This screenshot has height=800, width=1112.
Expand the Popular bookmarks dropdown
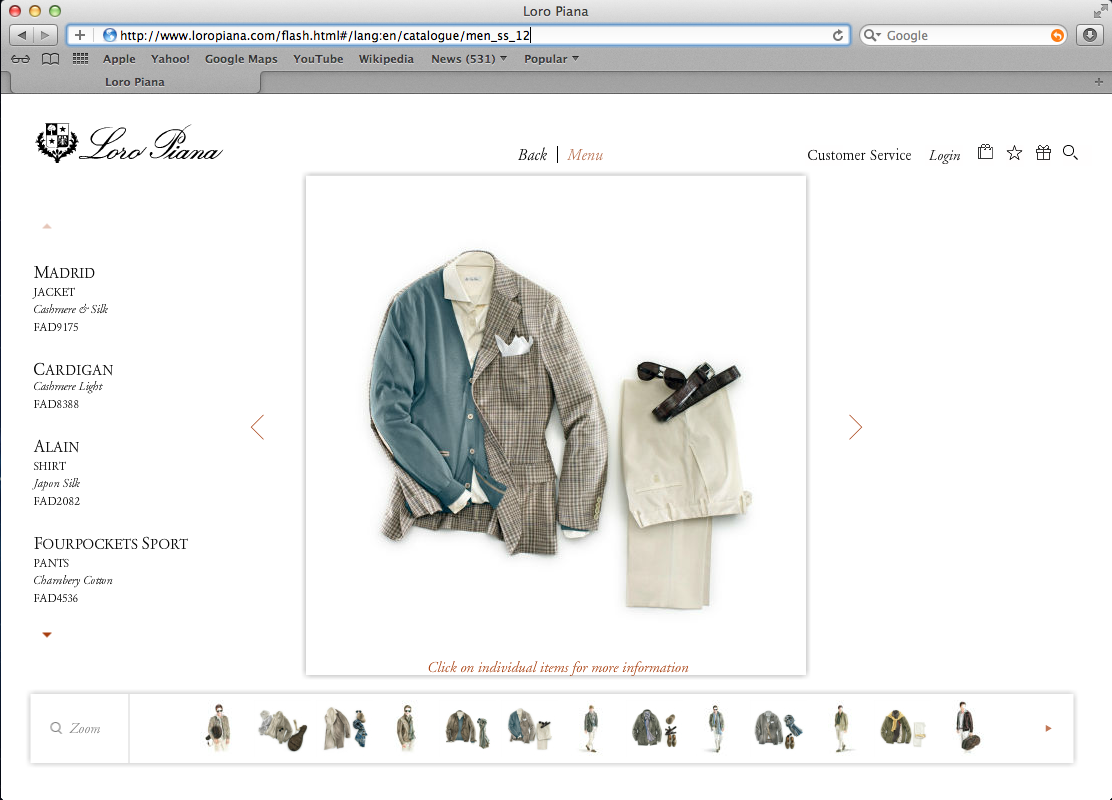pyautogui.click(x=551, y=59)
